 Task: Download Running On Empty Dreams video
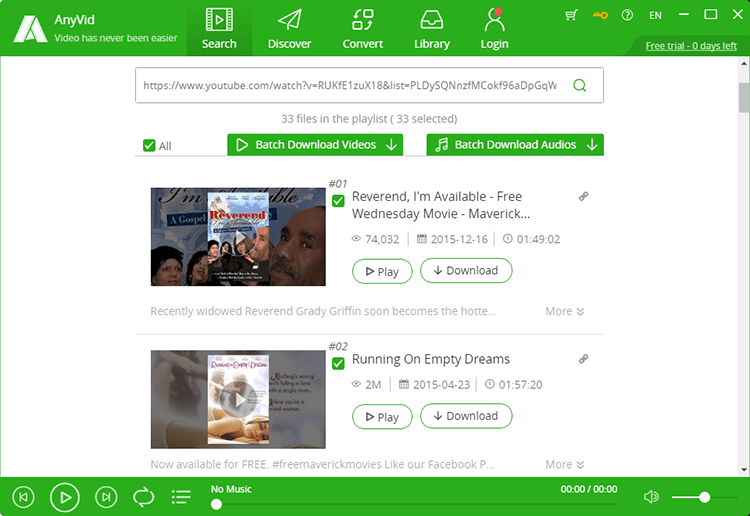tap(466, 416)
